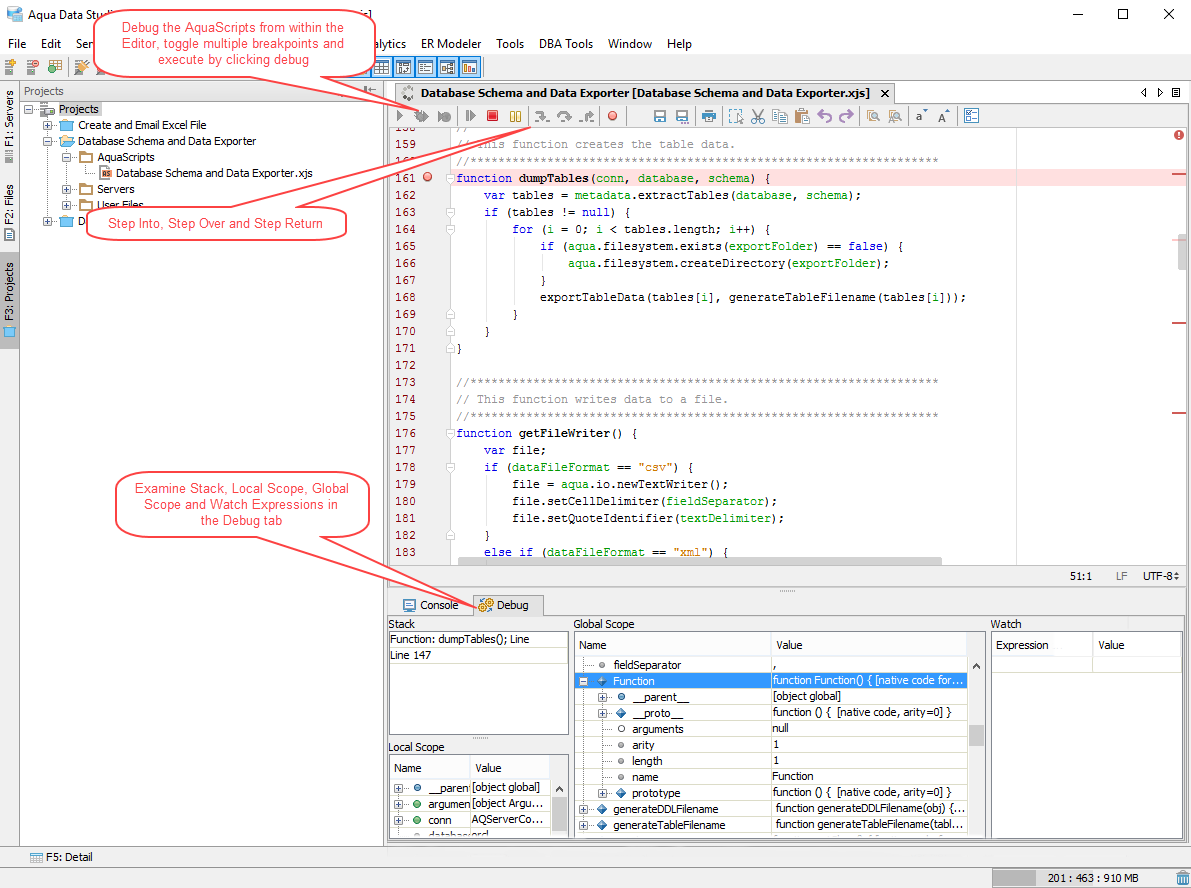Viewport: 1191px width, 888px height.
Task: Click the Step Return icon
Action: tap(586, 116)
